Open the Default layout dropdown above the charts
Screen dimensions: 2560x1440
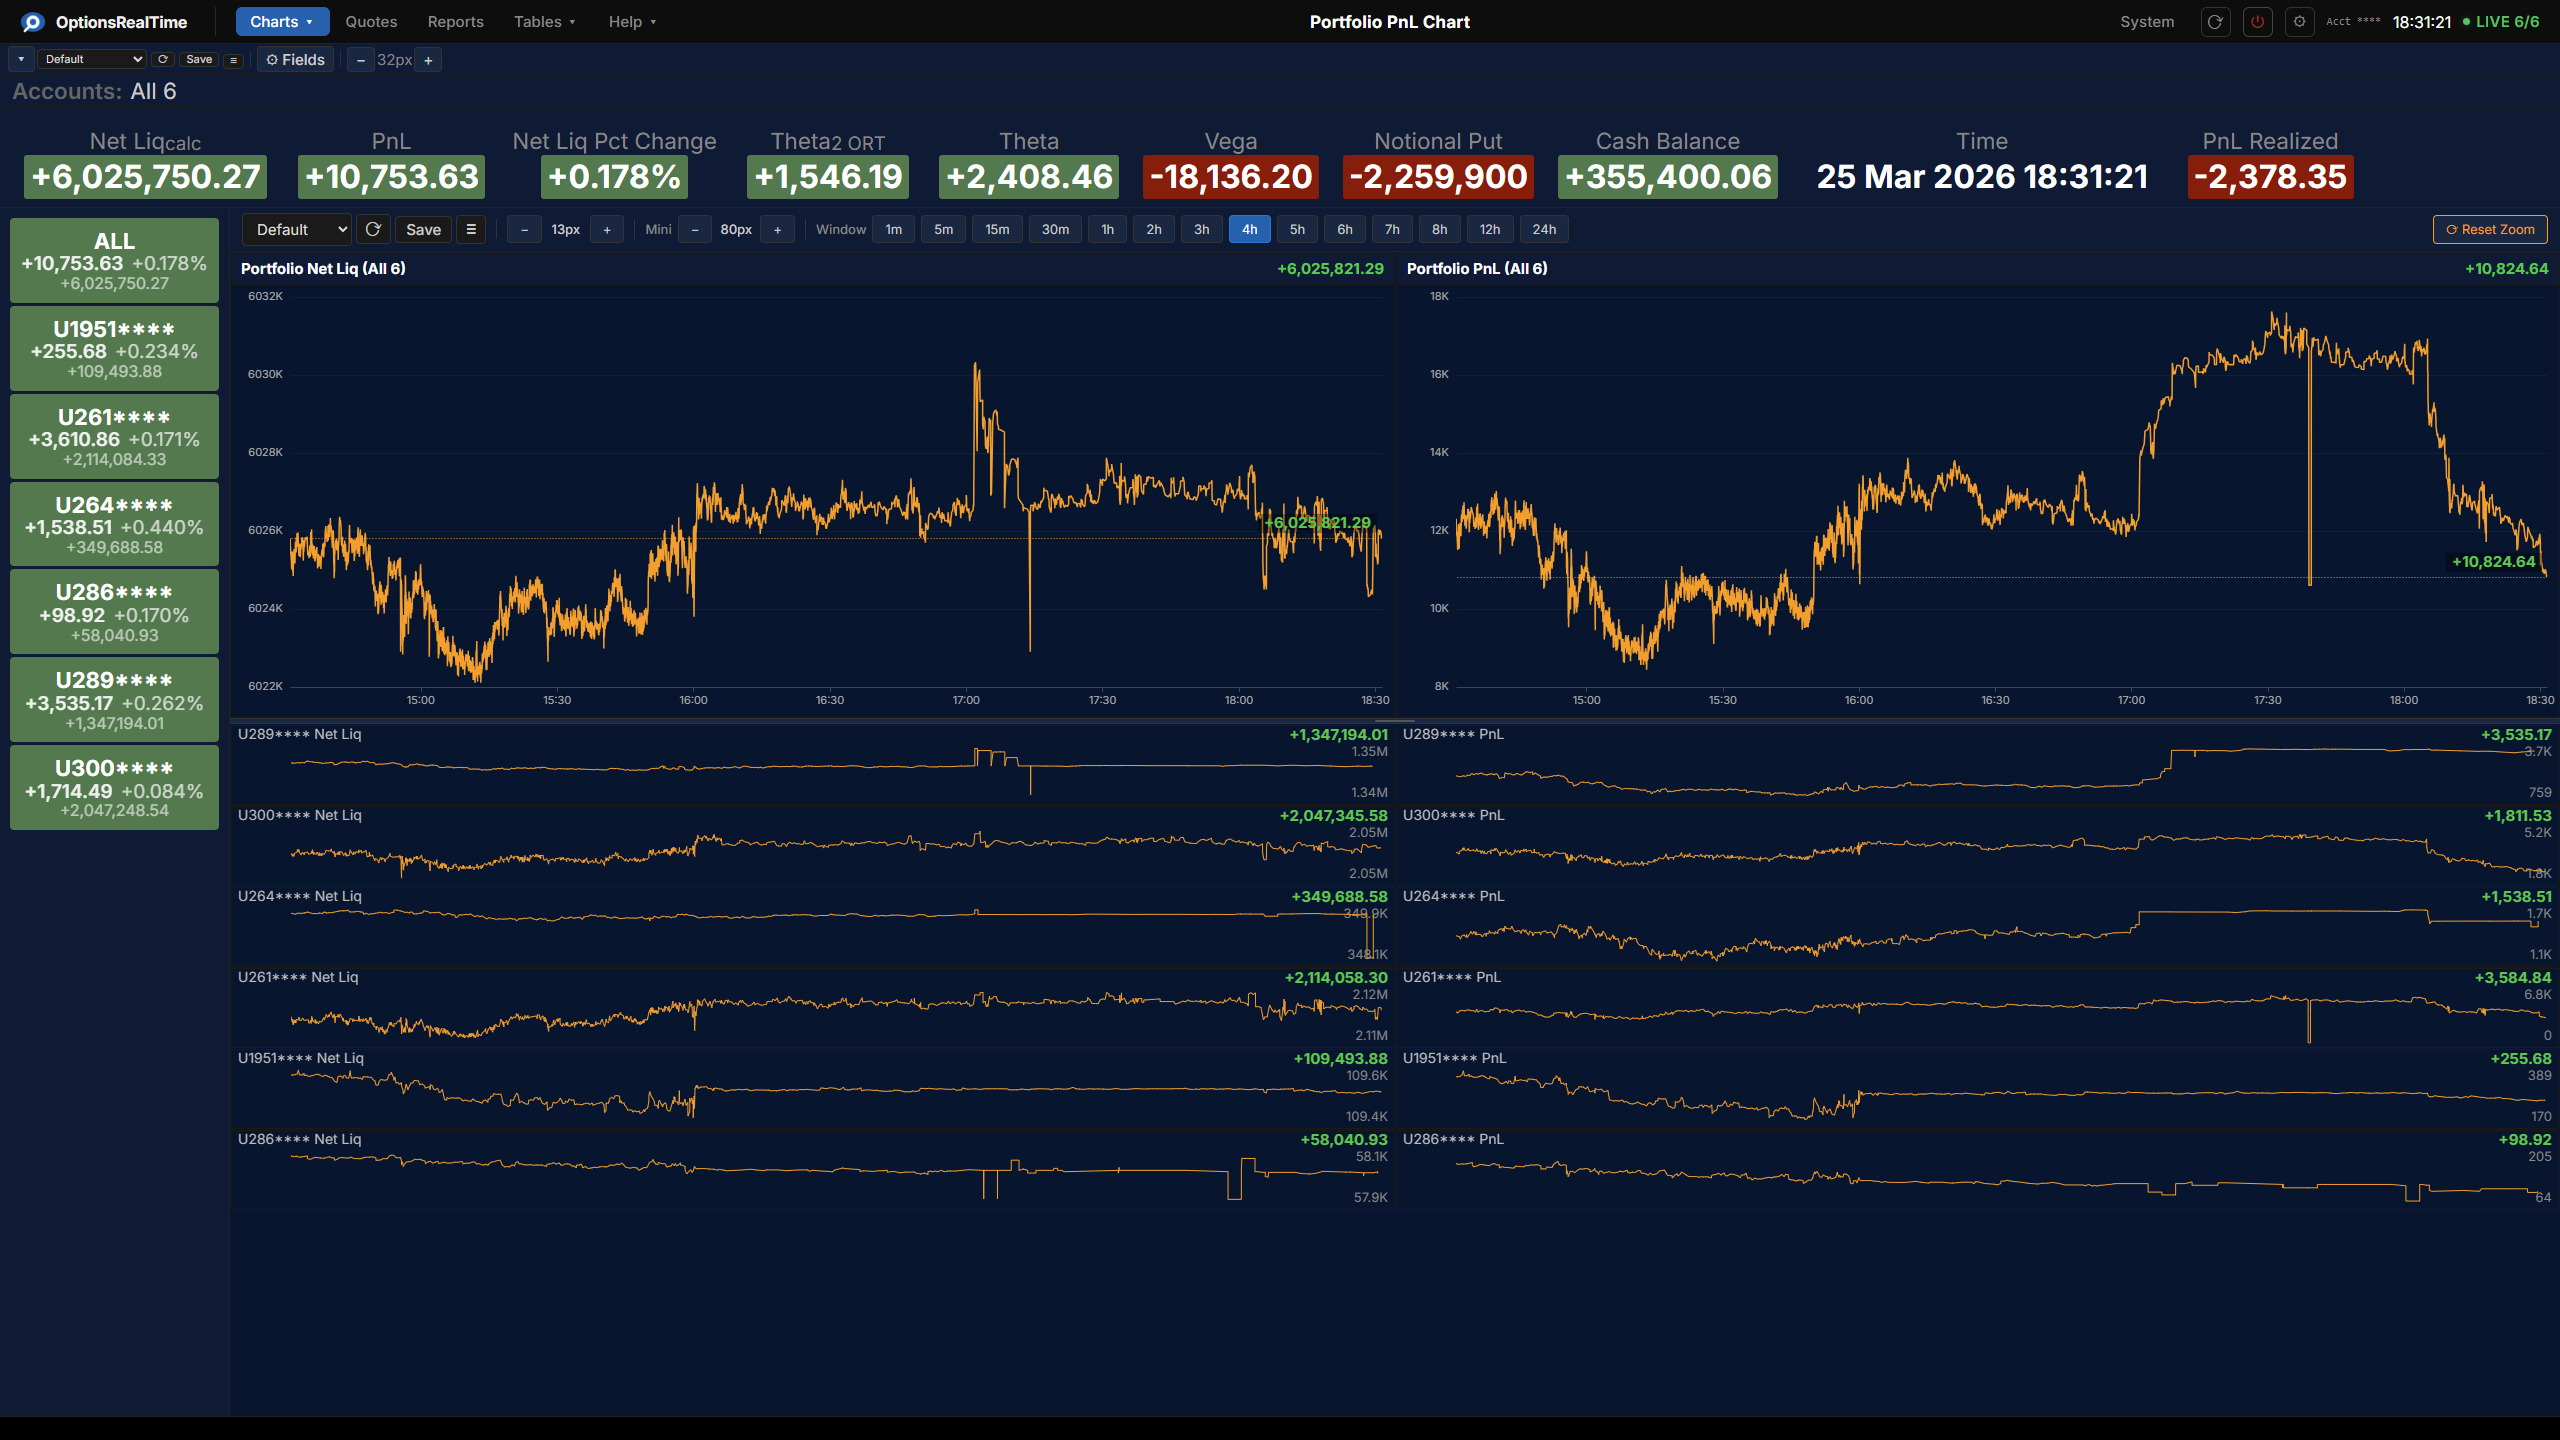296,229
